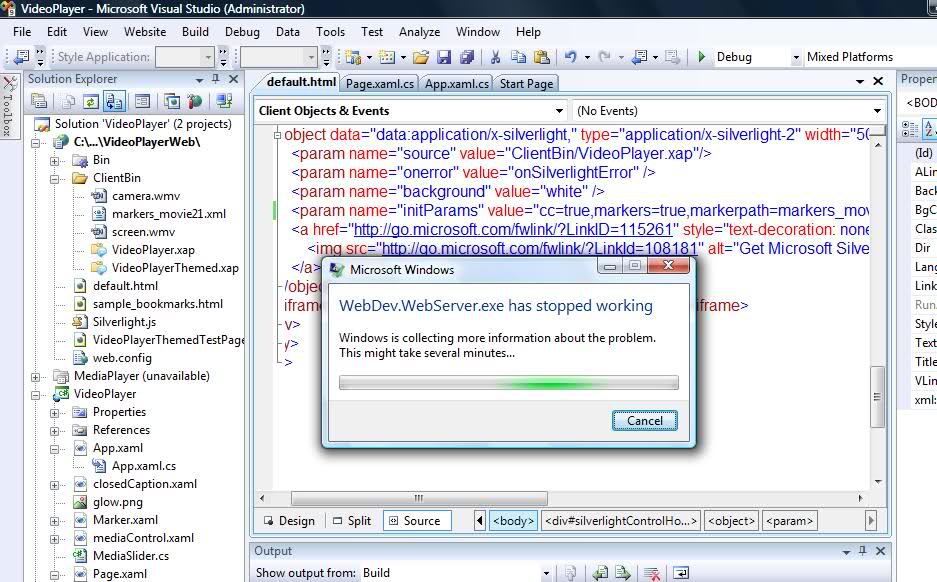Screen dimensions: 937x582
Task: Cut selection with the scissors icon
Action: (x=495, y=57)
